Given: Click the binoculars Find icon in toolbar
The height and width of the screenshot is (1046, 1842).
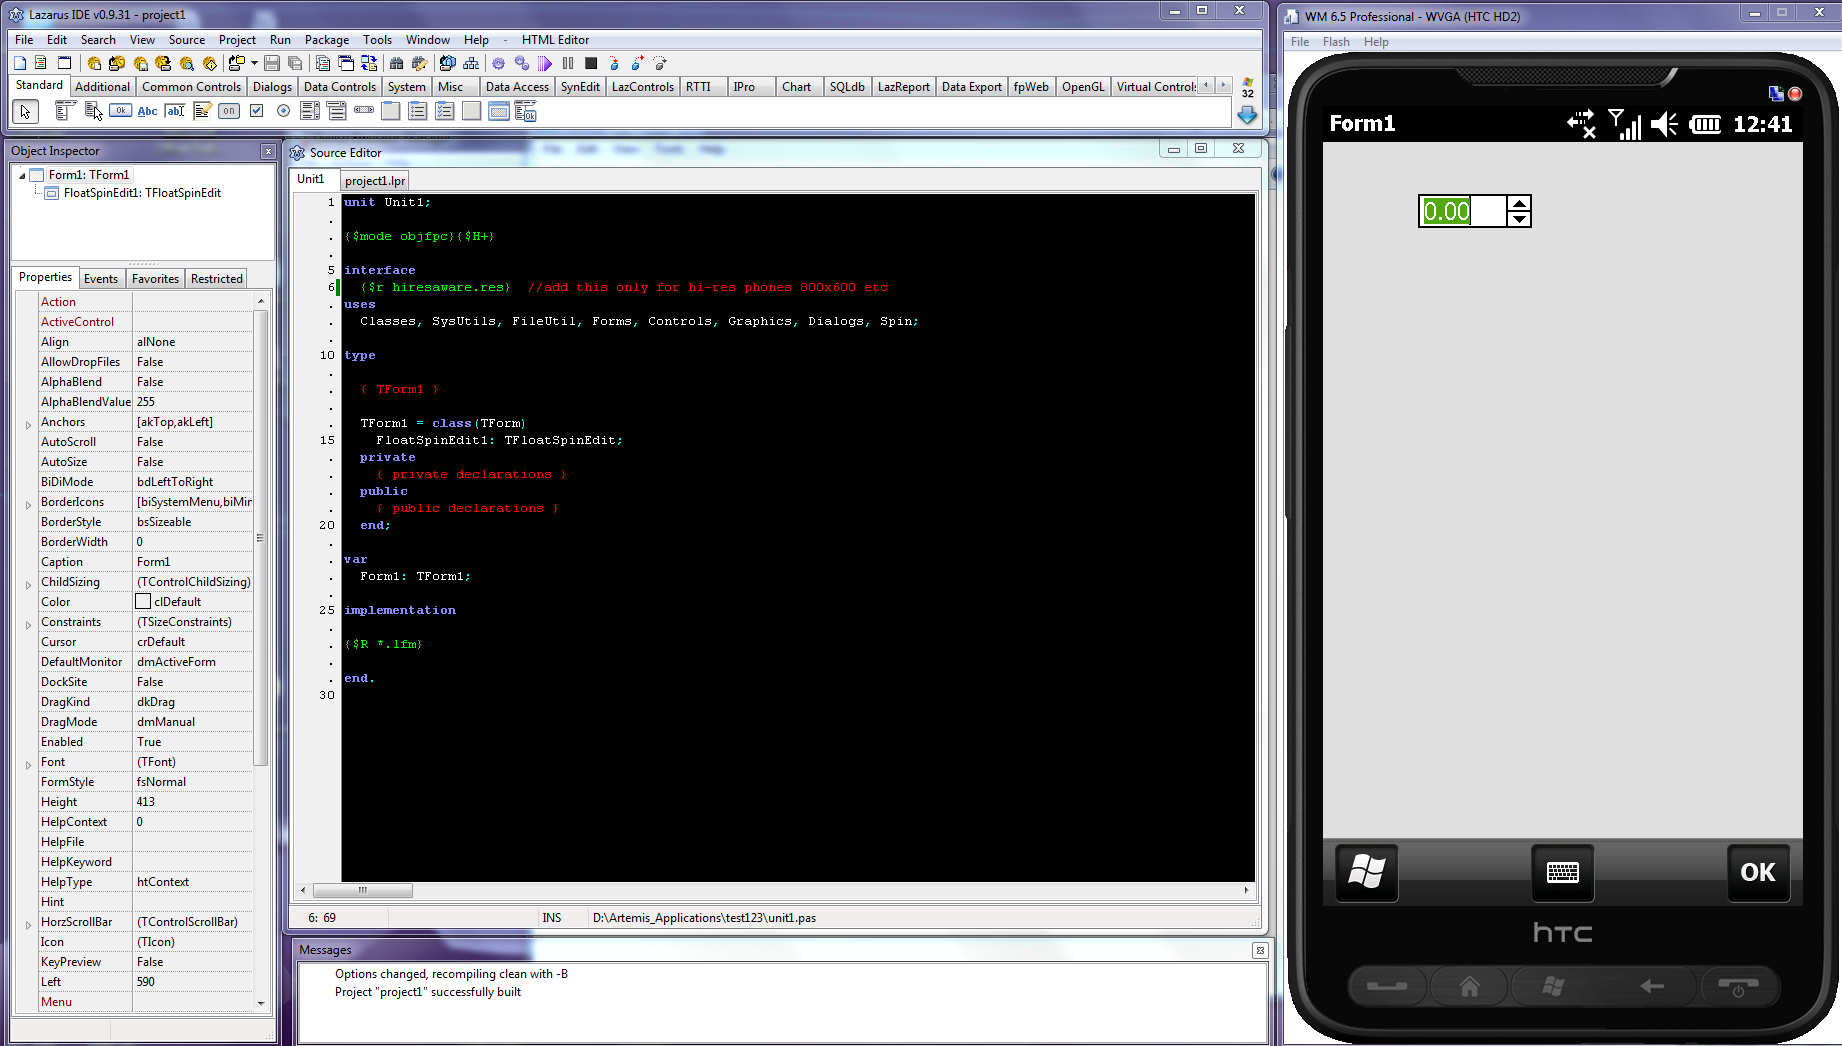Looking at the screenshot, I should point(397,63).
